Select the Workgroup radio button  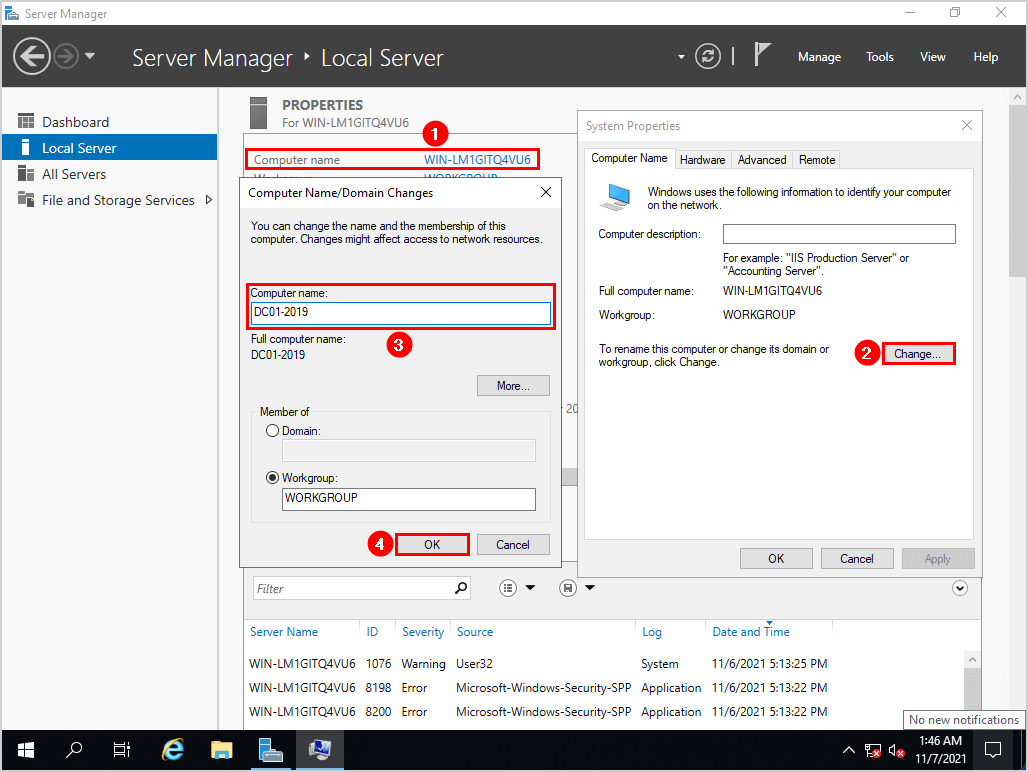click(272, 478)
